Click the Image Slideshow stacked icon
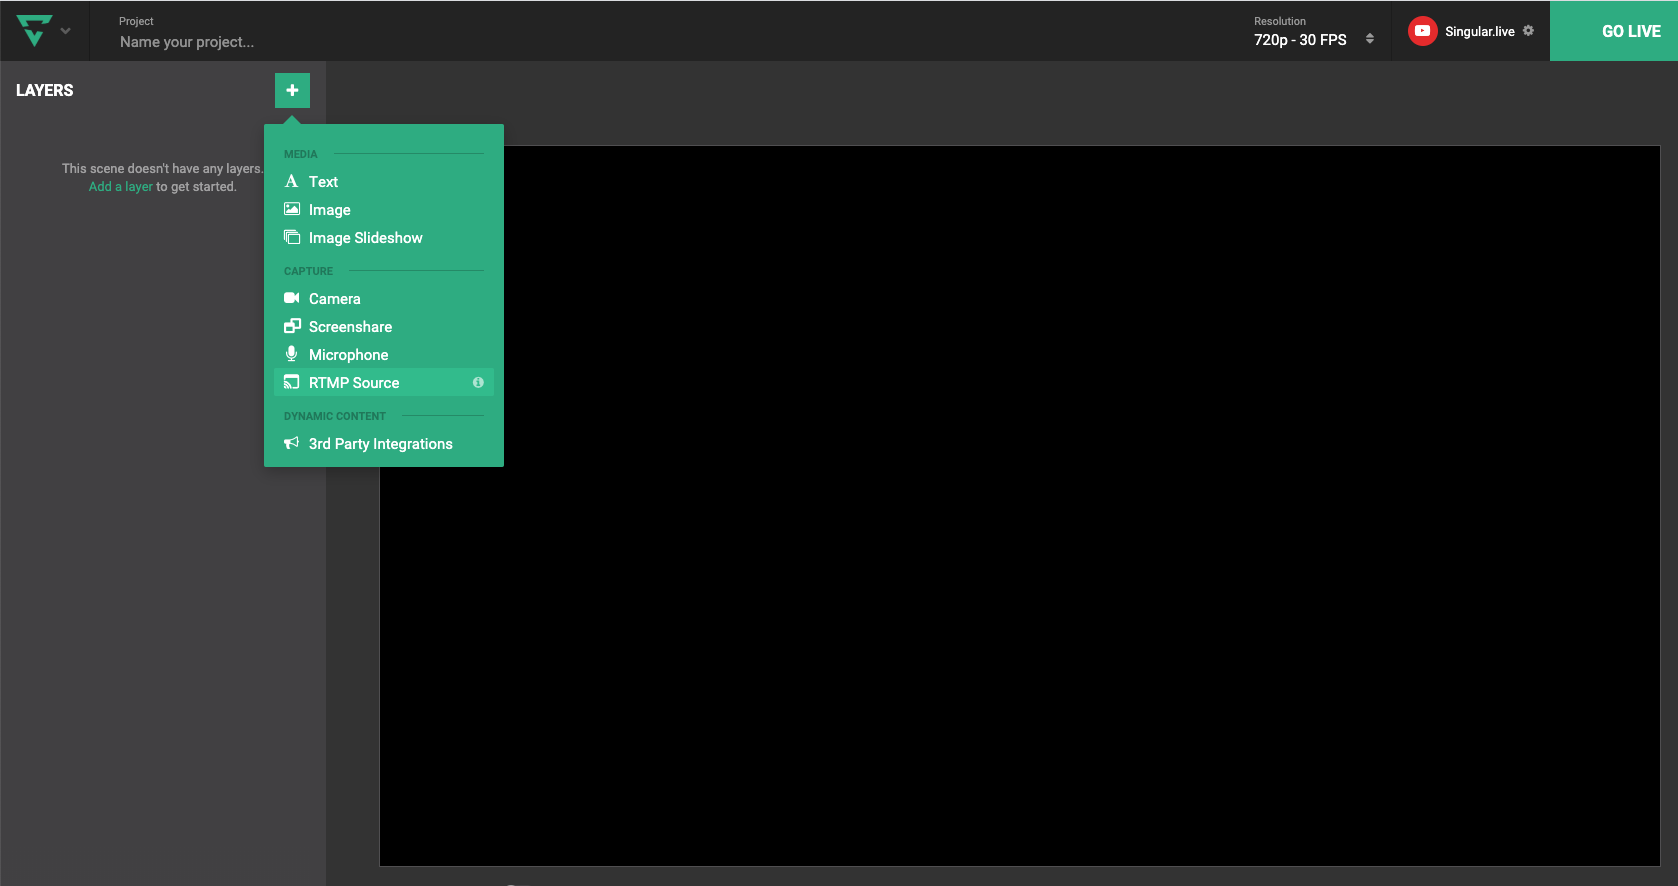 (292, 237)
